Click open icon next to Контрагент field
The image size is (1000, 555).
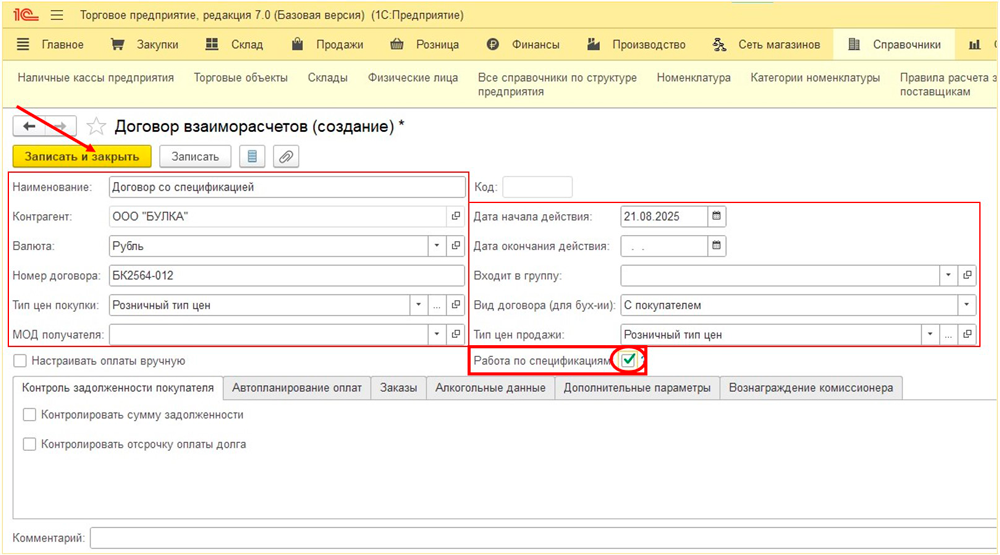tap(456, 216)
